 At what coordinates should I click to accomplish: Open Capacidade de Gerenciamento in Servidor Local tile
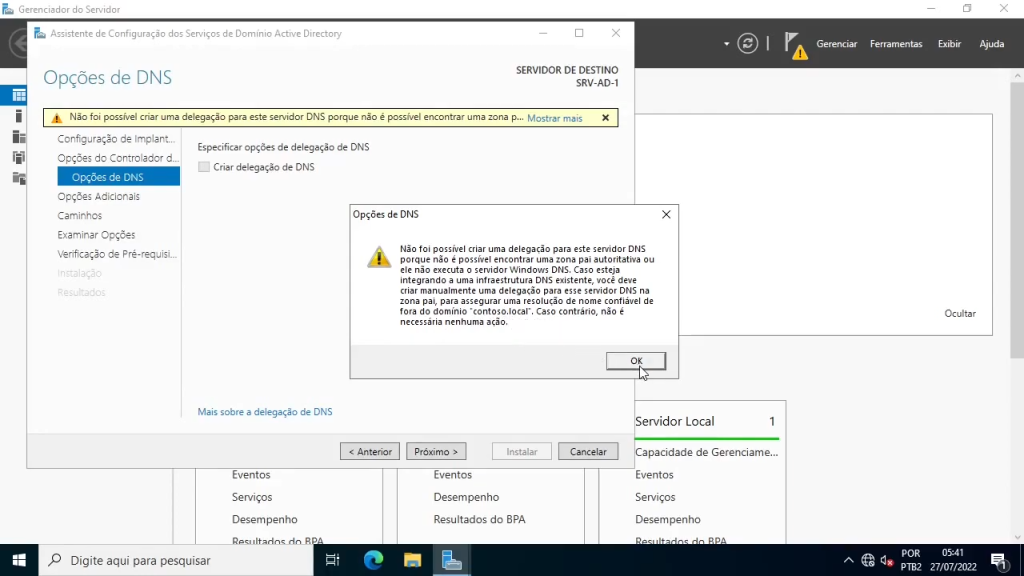706,452
